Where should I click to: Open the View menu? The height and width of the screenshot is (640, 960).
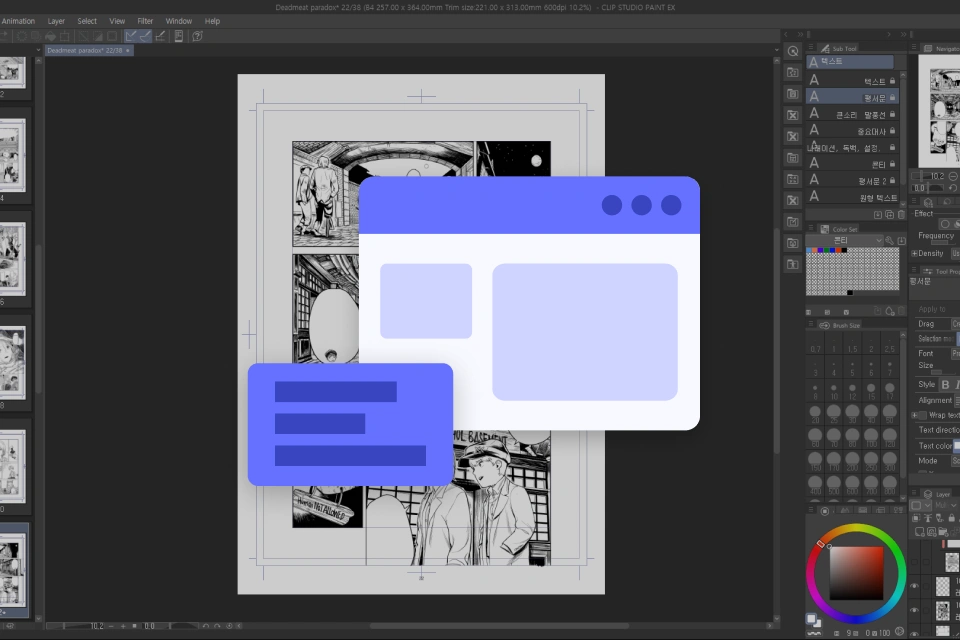(117, 21)
